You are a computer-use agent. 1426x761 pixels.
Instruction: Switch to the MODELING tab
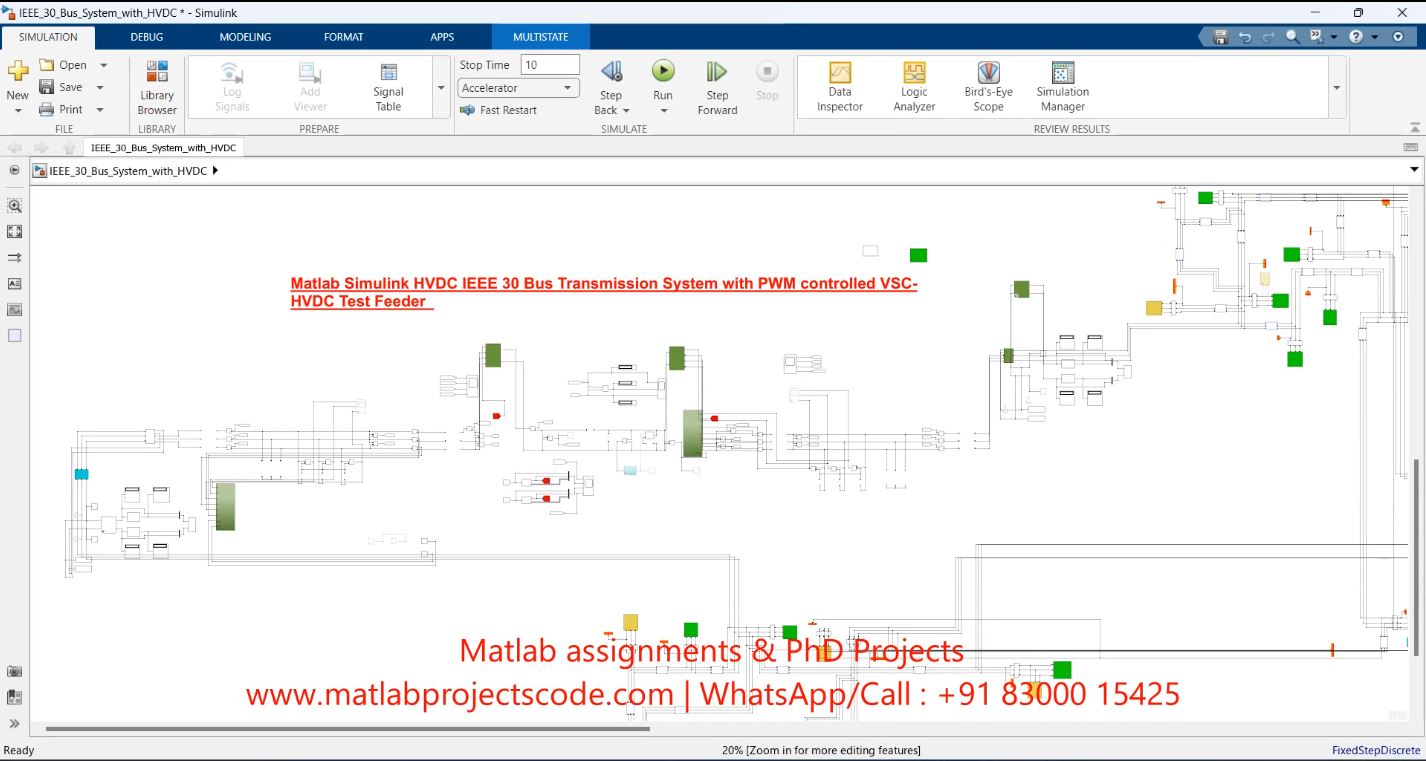click(x=245, y=37)
